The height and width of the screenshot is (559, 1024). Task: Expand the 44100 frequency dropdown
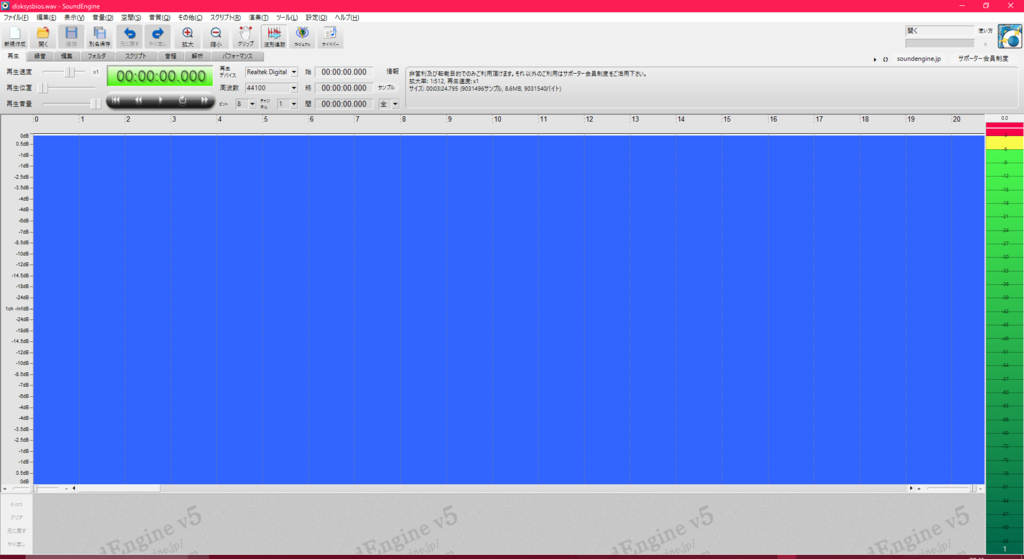coord(294,88)
